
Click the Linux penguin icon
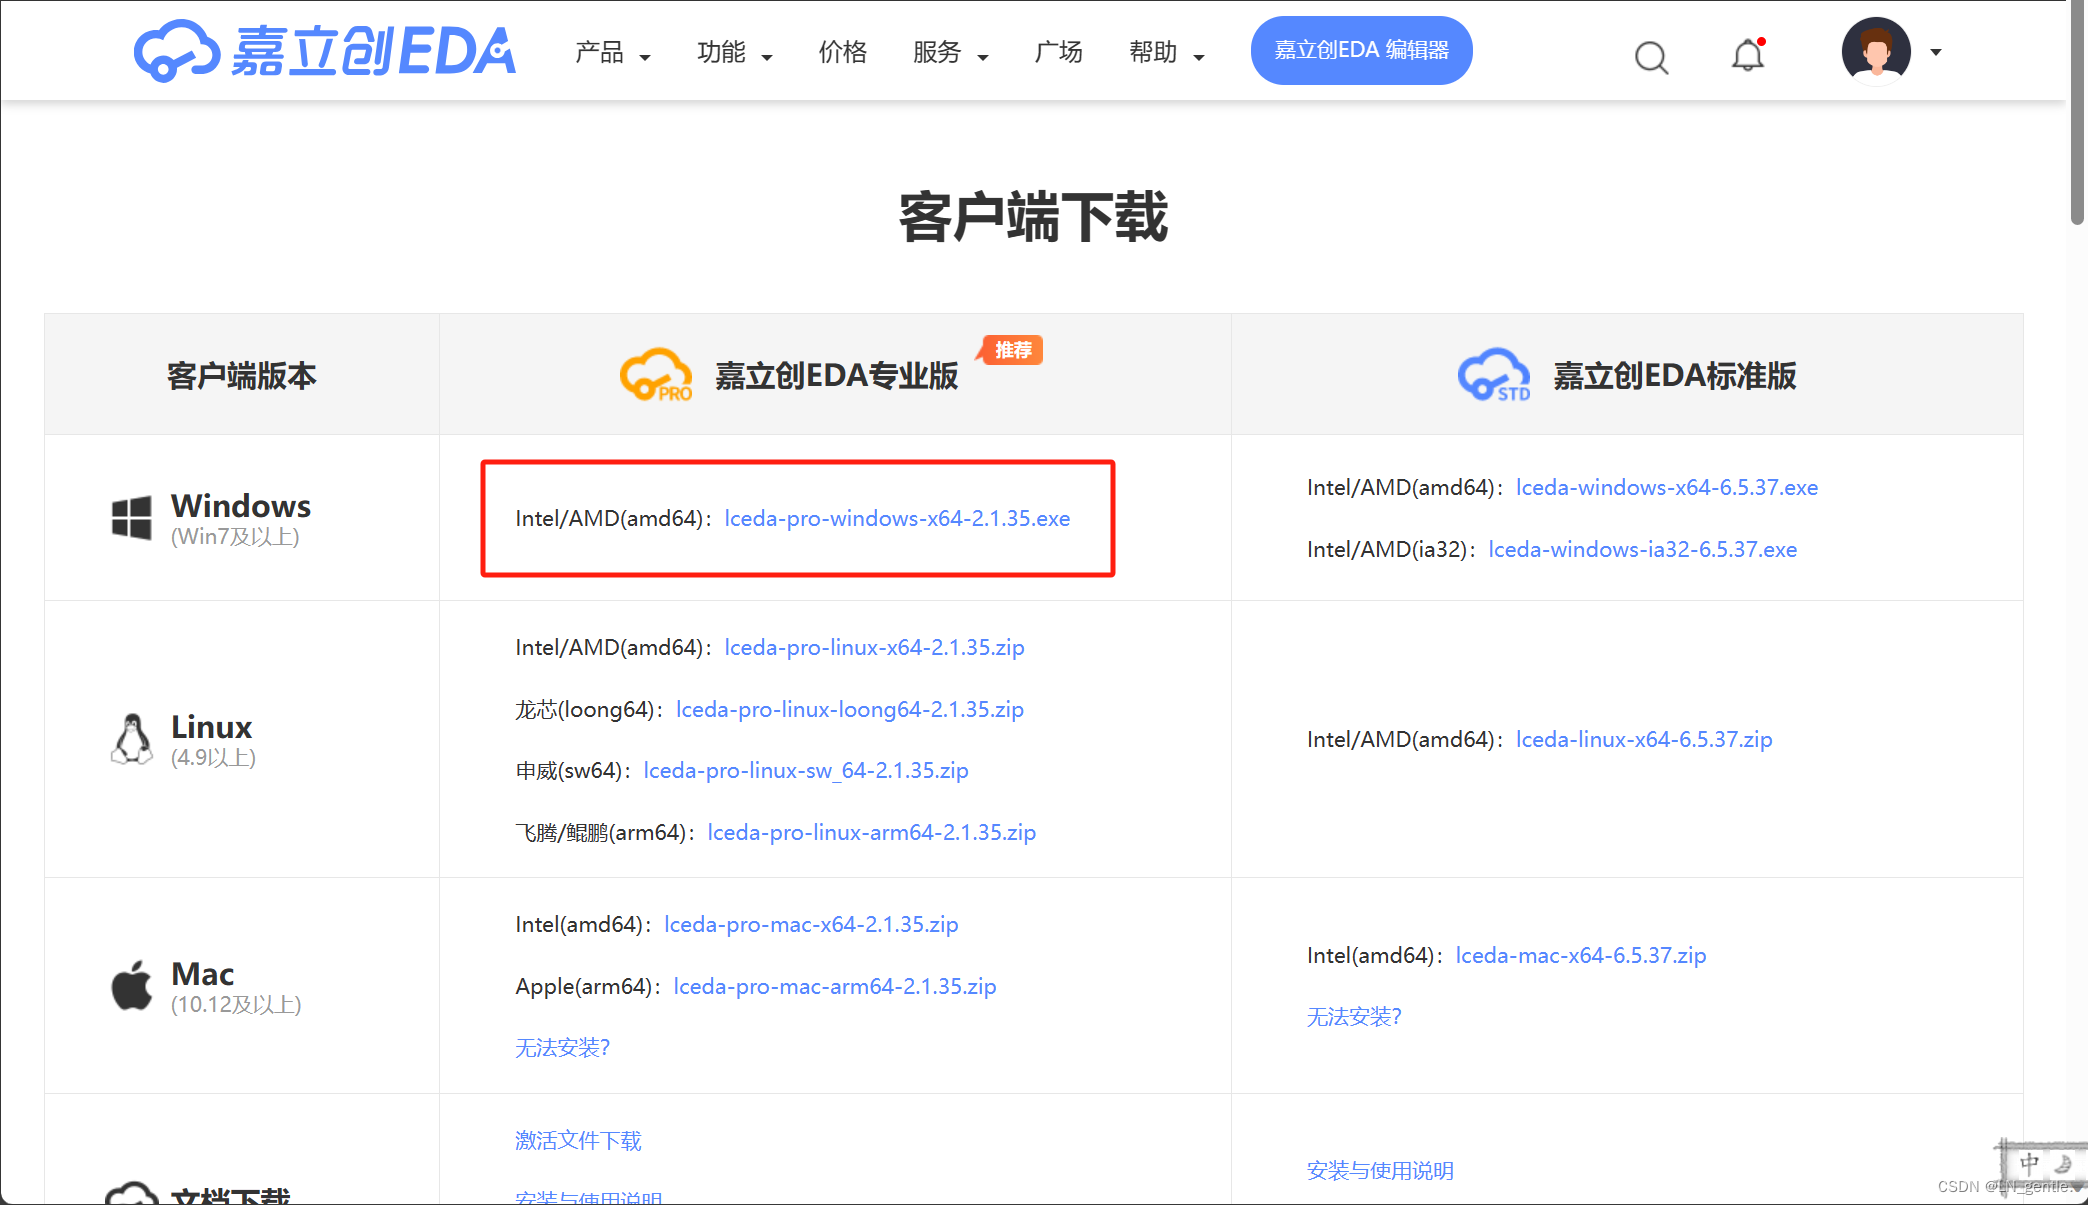pyautogui.click(x=132, y=738)
